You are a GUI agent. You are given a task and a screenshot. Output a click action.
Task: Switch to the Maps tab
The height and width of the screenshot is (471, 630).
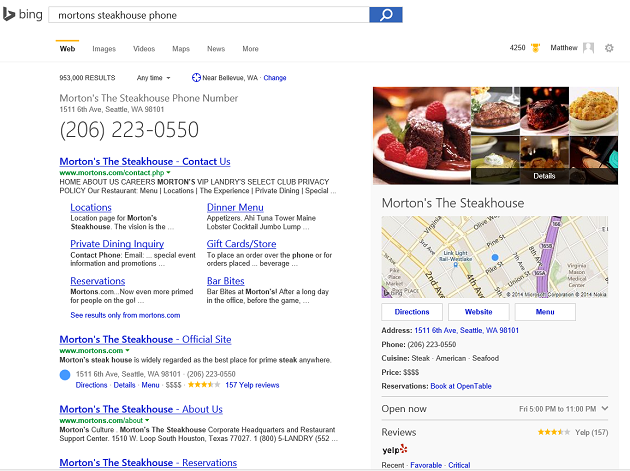click(x=181, y=49)
